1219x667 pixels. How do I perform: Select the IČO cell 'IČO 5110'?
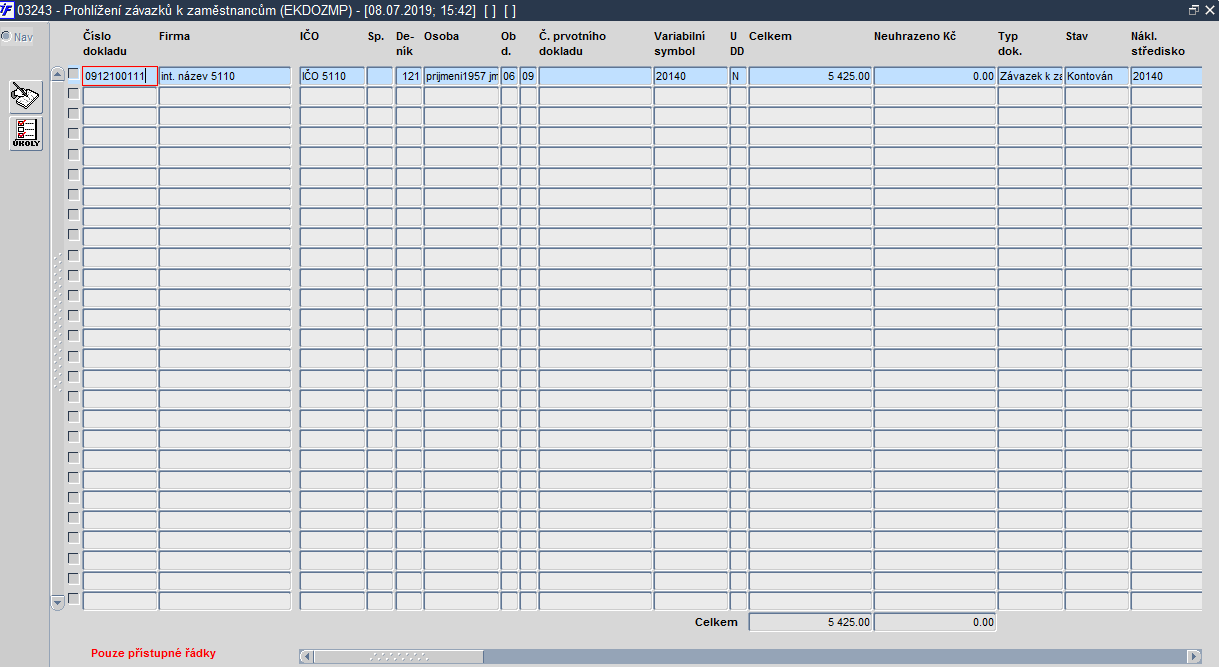pyautogui.click(x=332, y=75)
